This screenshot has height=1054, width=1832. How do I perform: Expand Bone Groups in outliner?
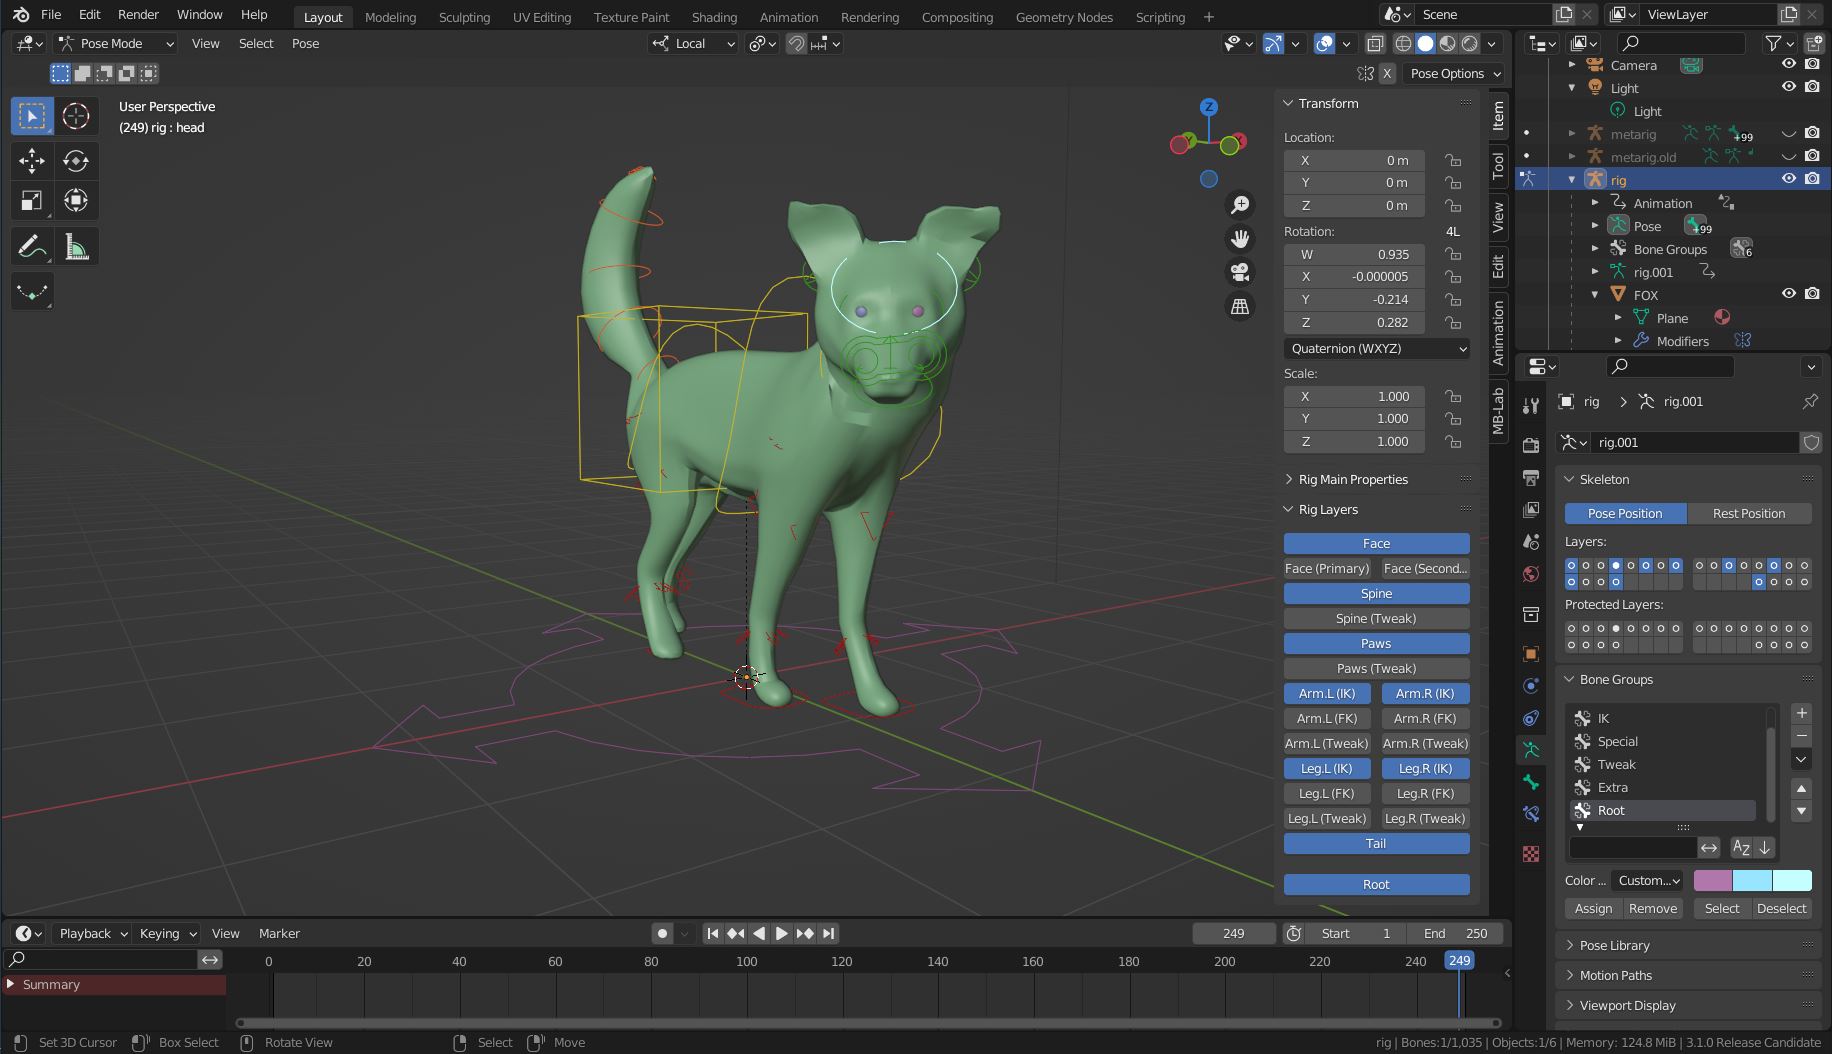click(1595, 249)
